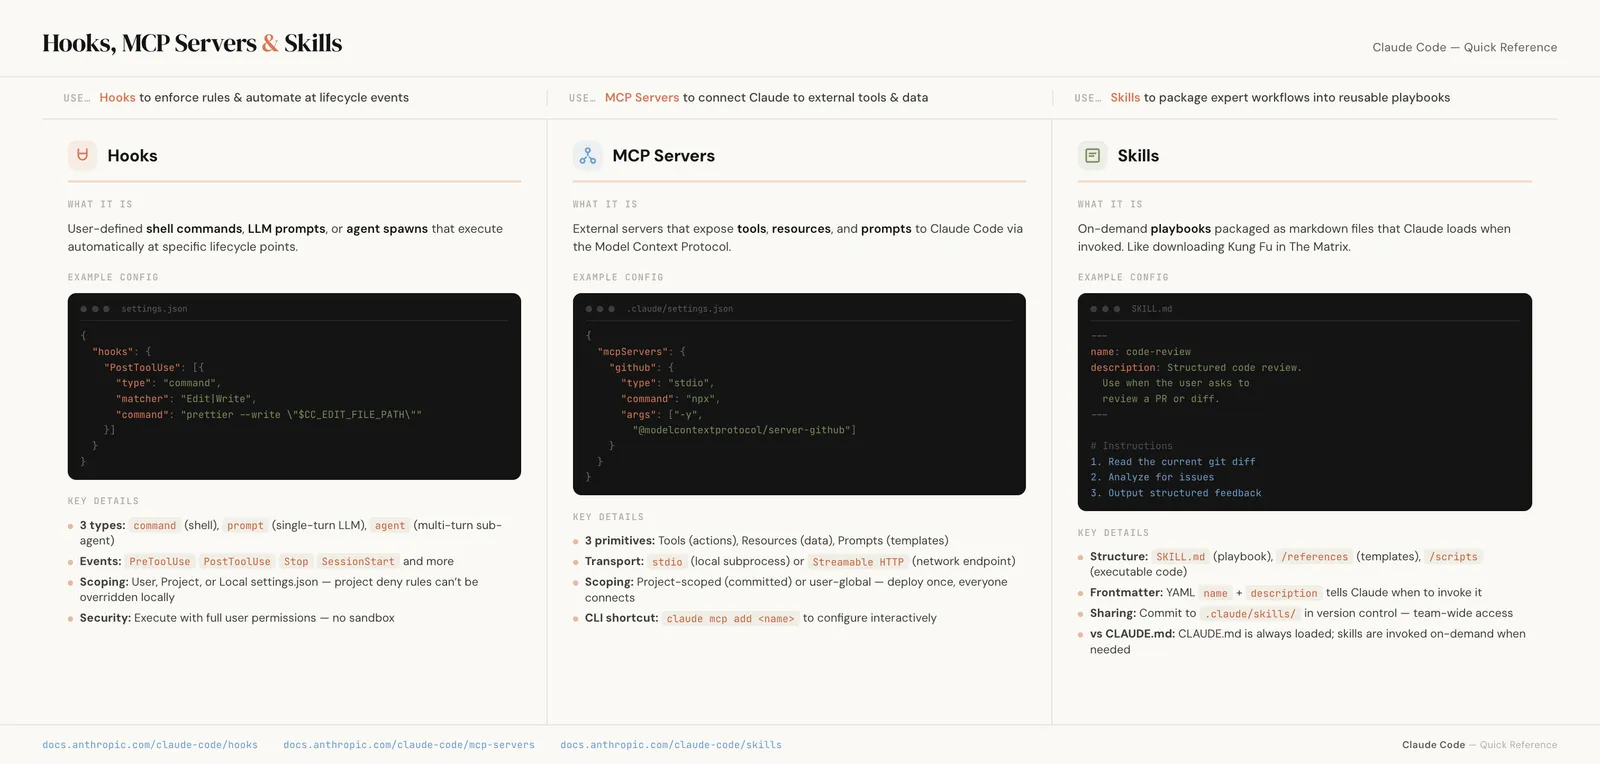
Task: Click the 'name: code-review' code line
Action: [x=1140, y=352]
